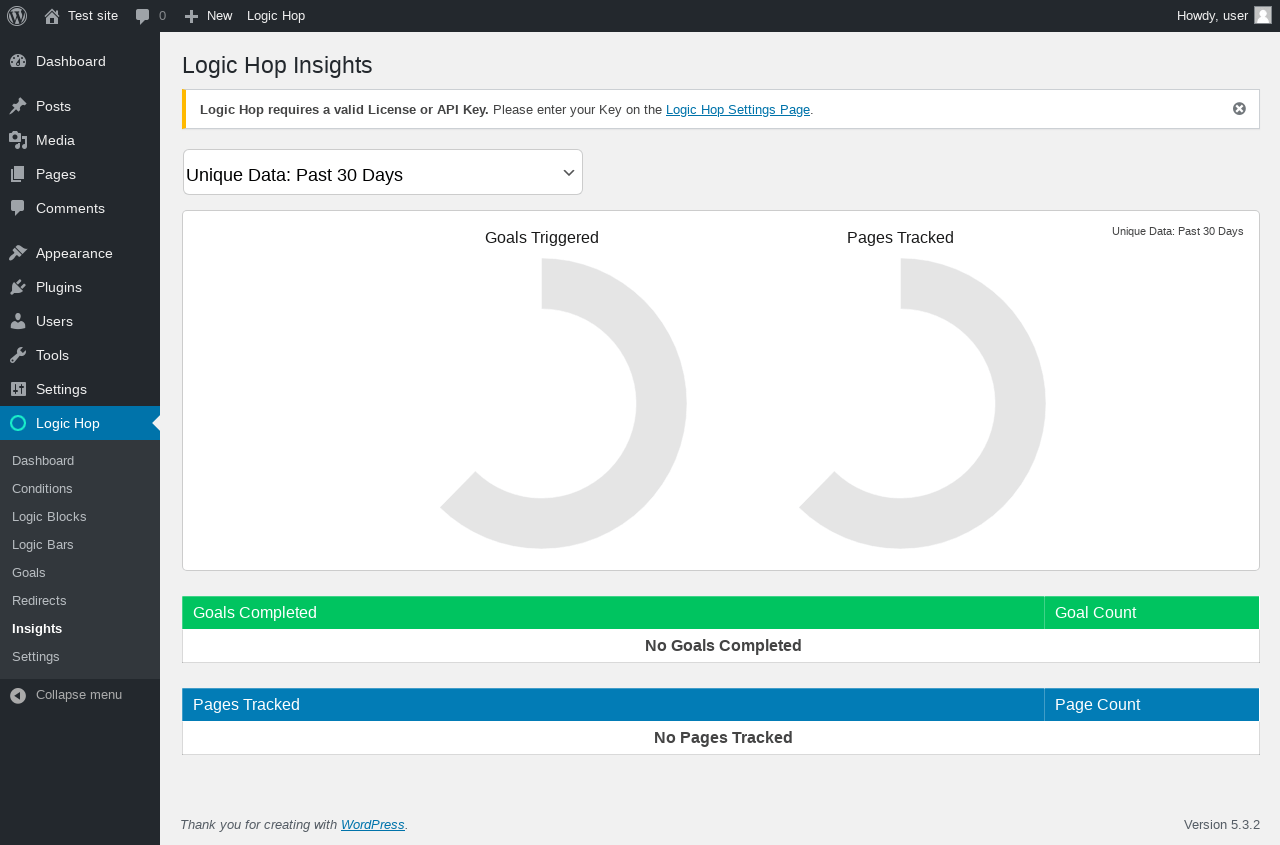Image resolution: width=1280 pixels, height=845 pixels.
Task: Click the Settings sliders icon in sidebar
Action: pos(18,389)
